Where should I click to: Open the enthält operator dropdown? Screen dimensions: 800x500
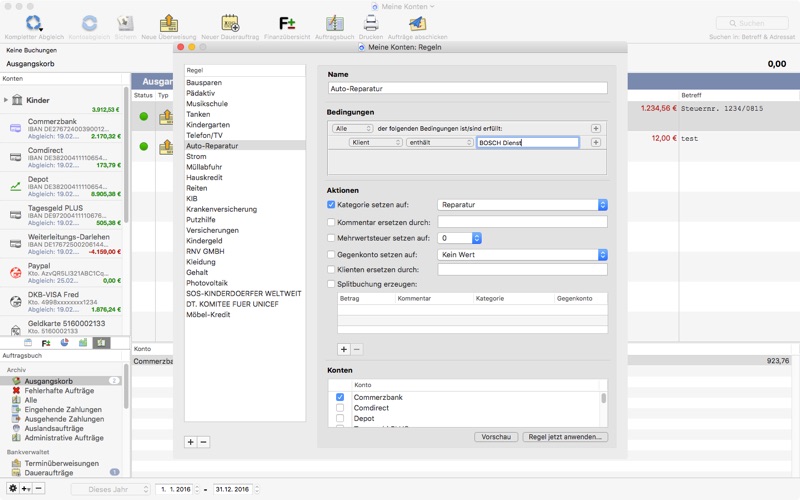440,142
